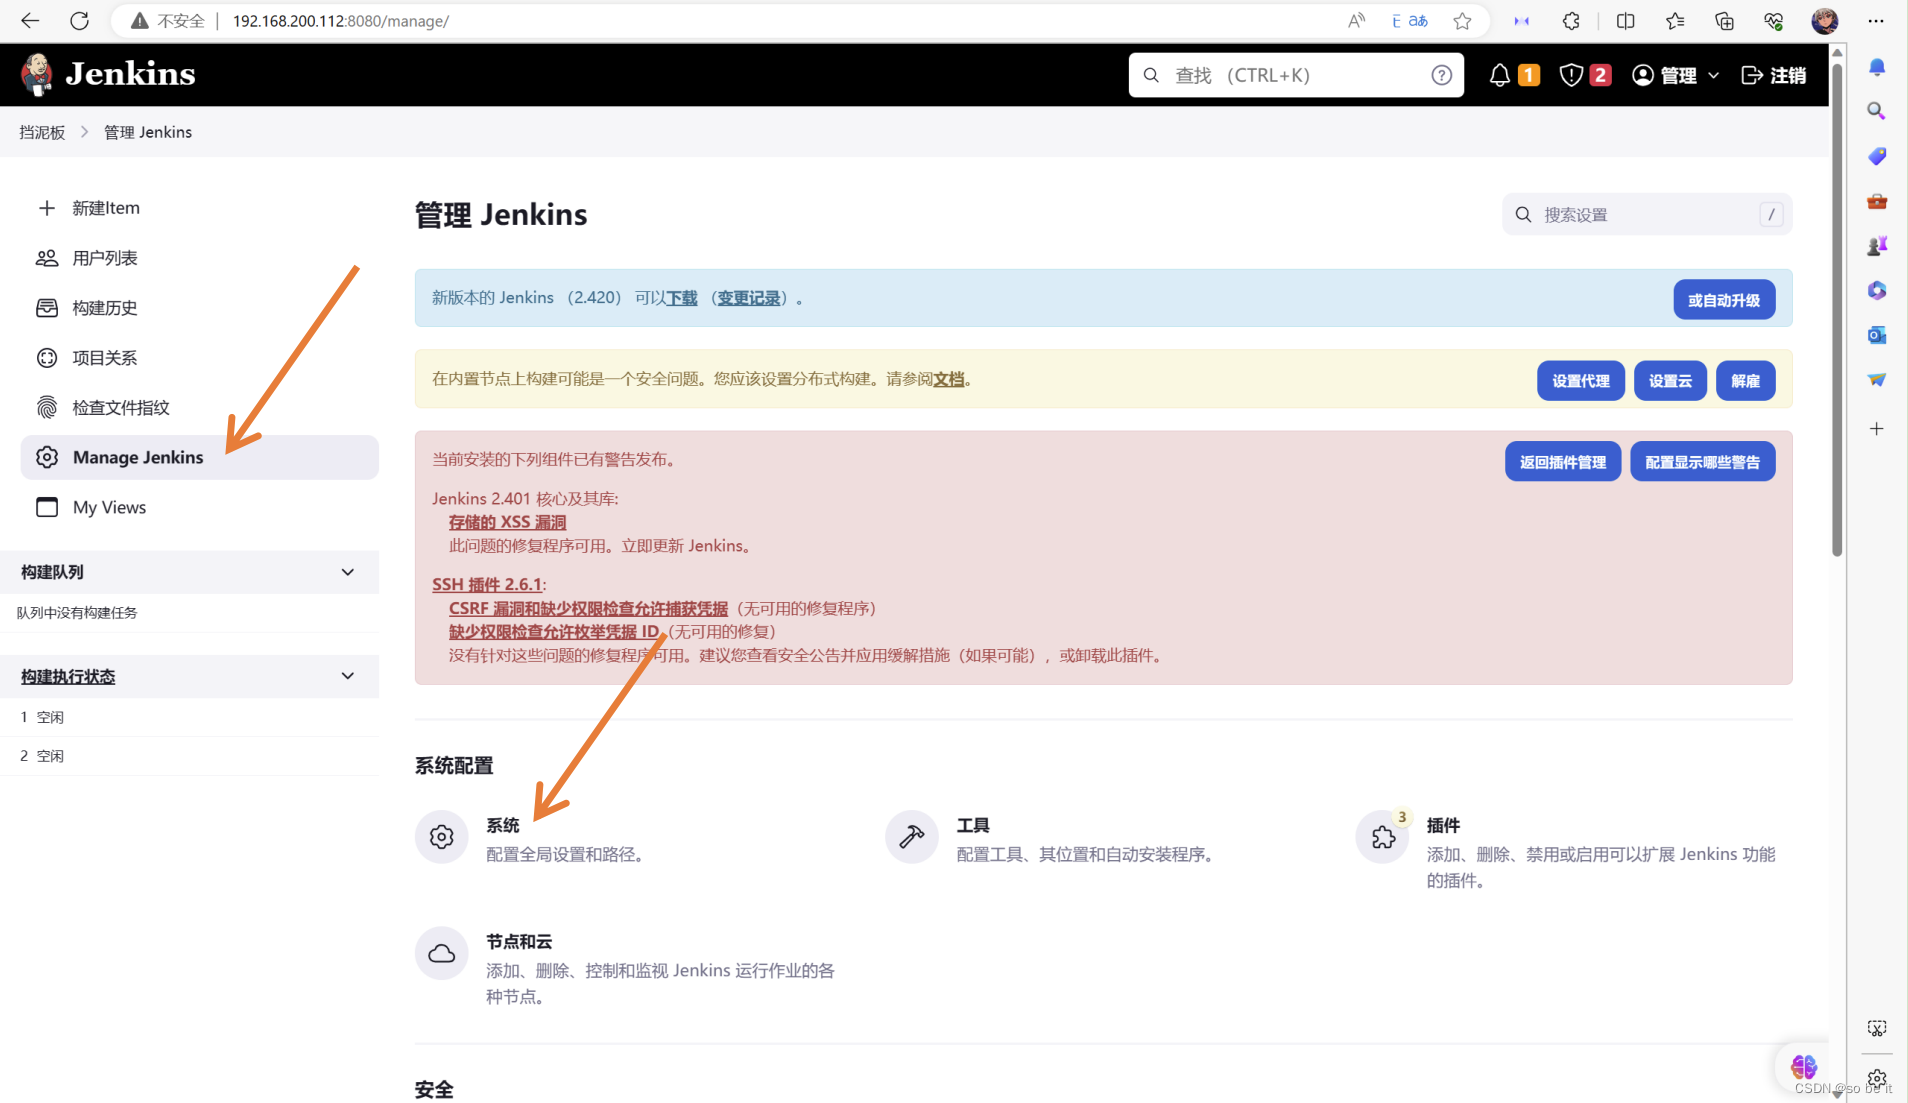The height and width of the screenshot is (1103, 1908).
Task: Click the 配置显示哪些警告 button
Action: (x=1702, y=462)
